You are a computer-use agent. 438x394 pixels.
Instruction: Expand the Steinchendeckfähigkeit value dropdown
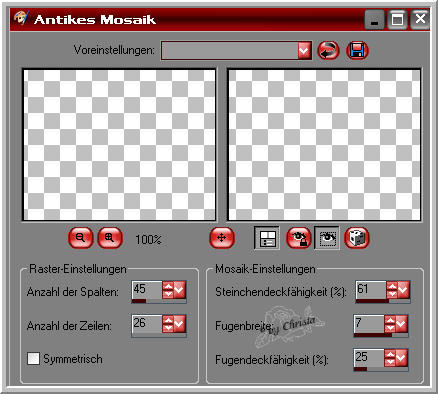(x=403, y=290)
